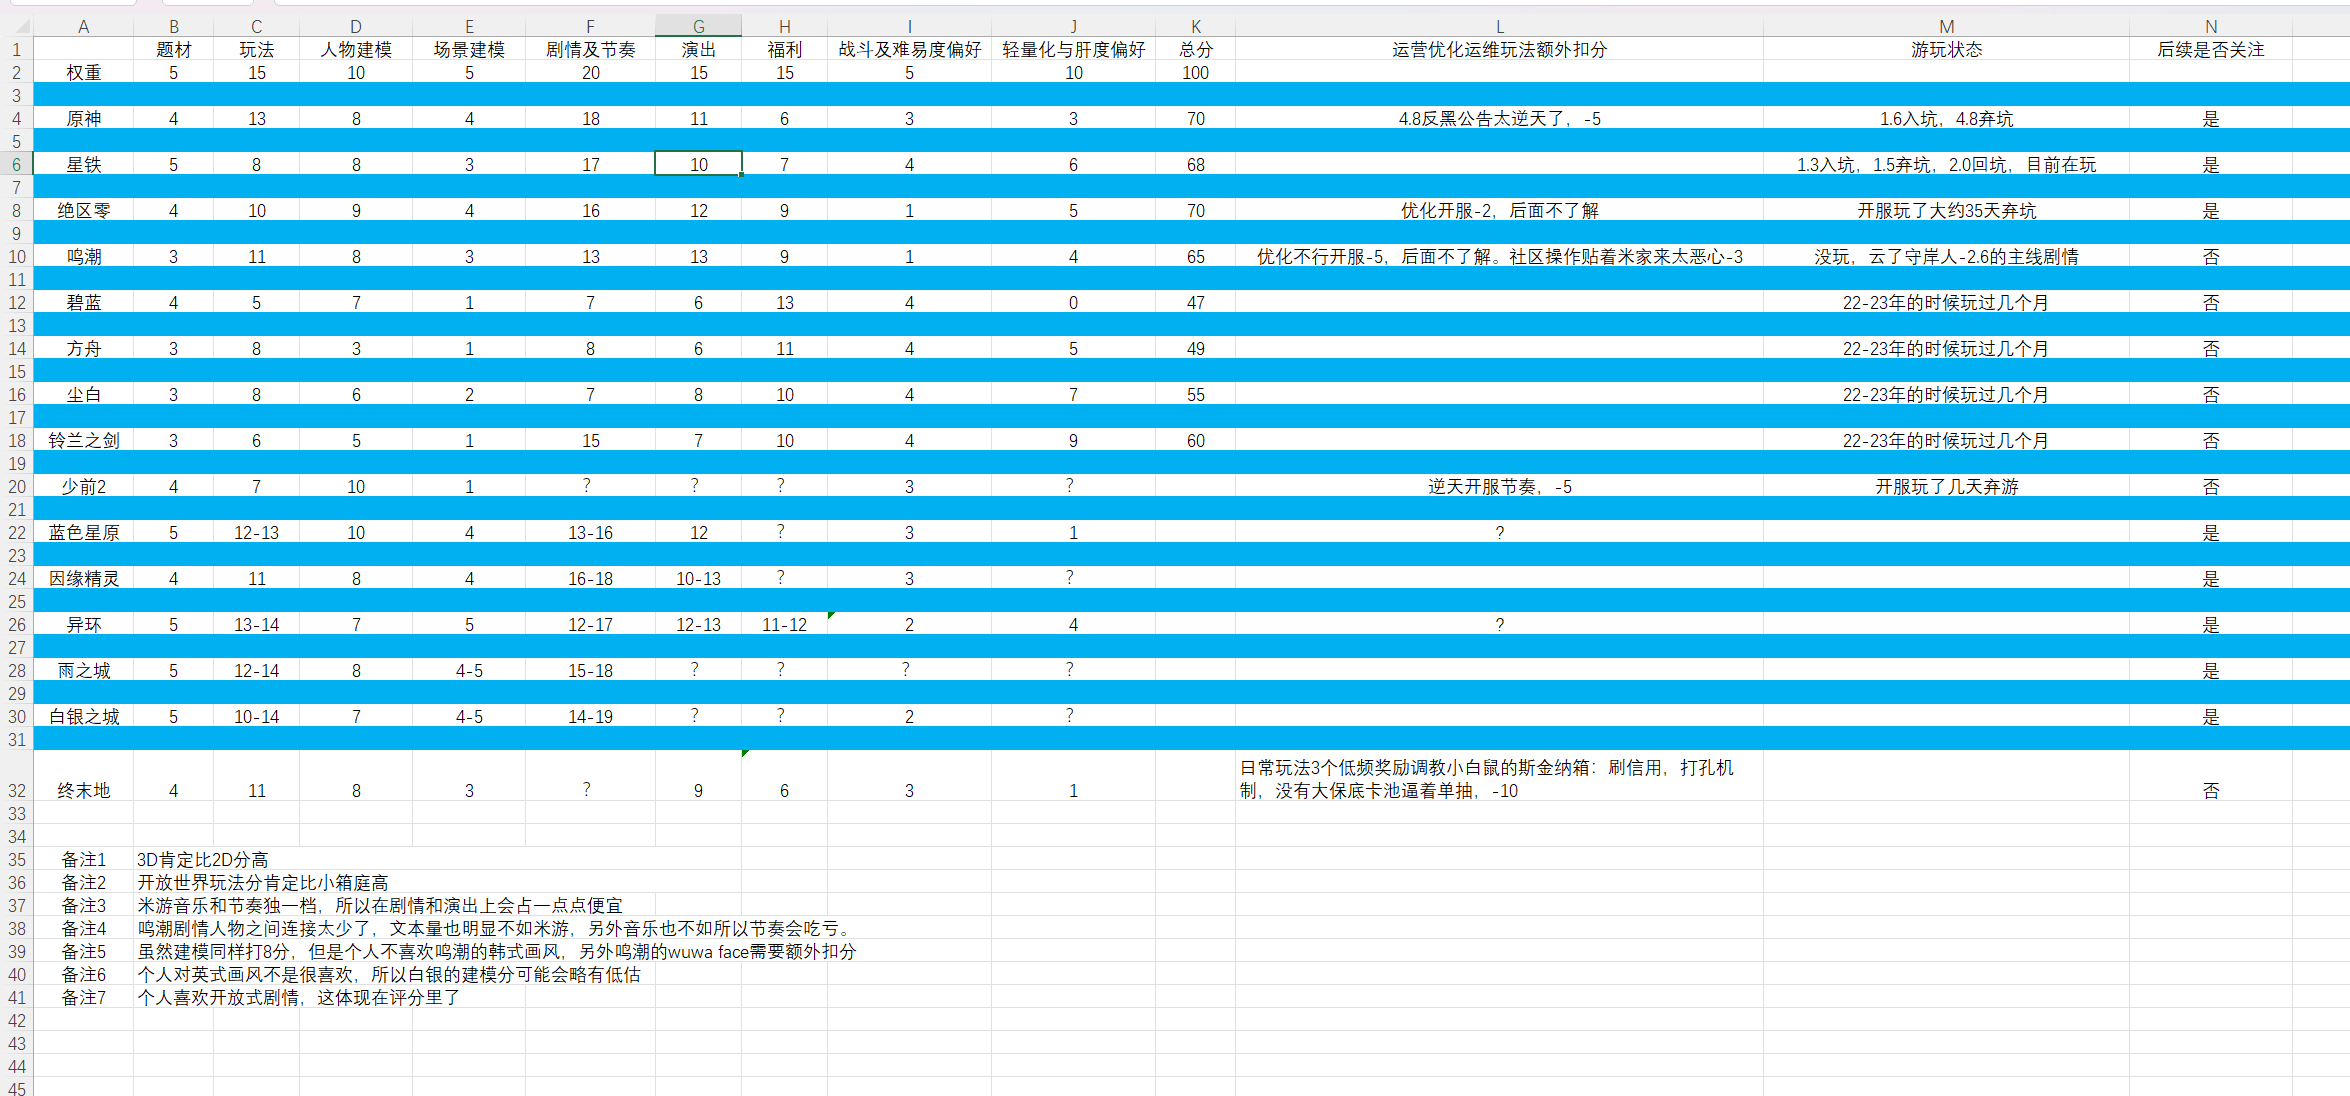The height and width of the screenshot is (1096, 2350).
Task: Click the select-all corner of grid
Action: pos(16,26)
